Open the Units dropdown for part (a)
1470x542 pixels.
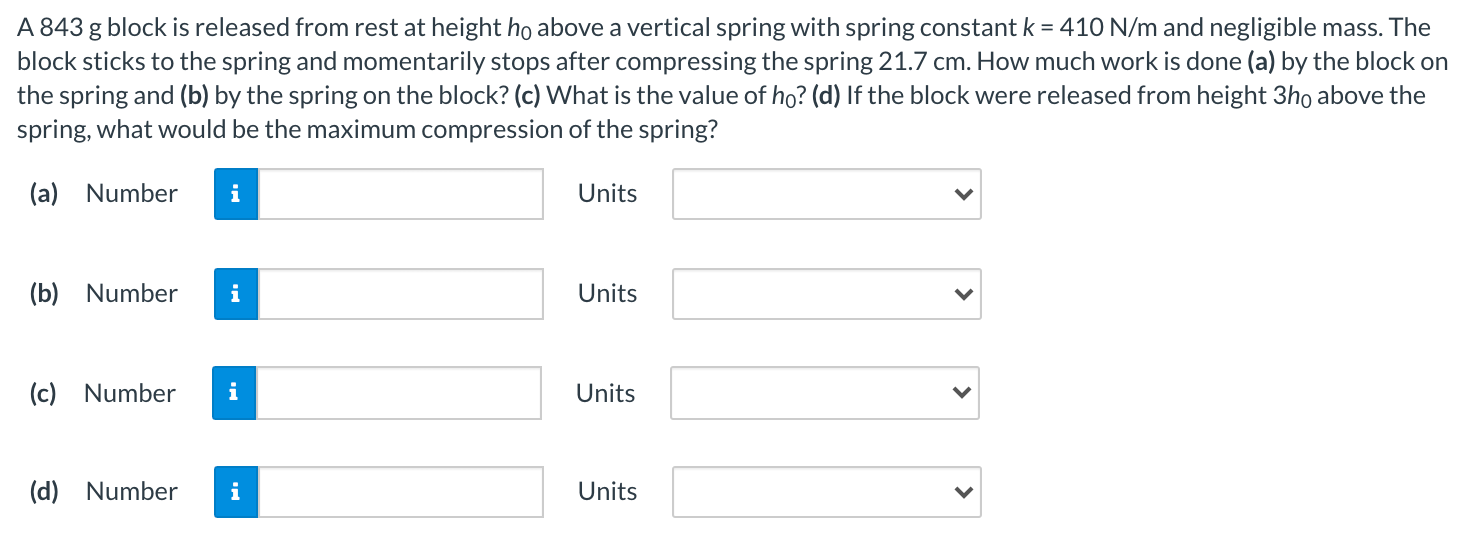click(827, 194)
